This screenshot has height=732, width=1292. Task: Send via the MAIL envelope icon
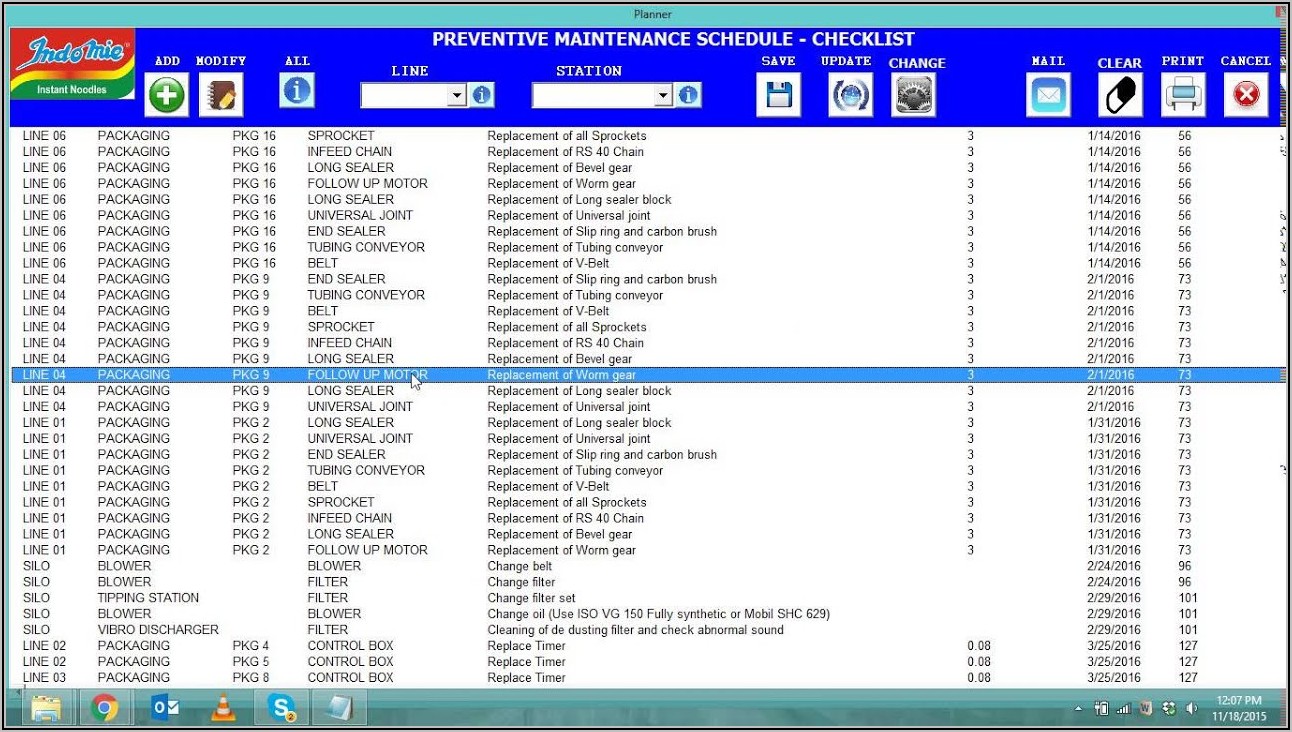click(1048, 96)
